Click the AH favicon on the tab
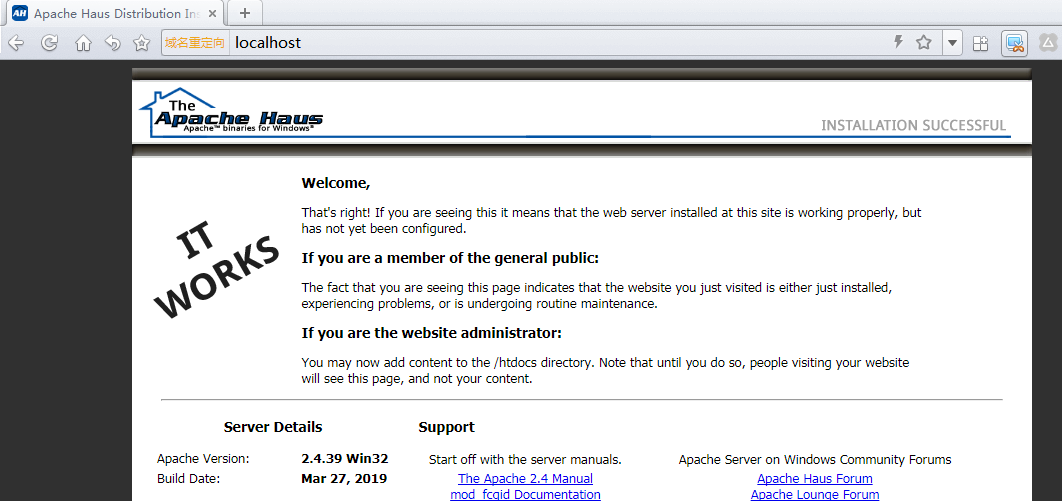The height and width of the screenshot is (501, 1062). (20, 14)
